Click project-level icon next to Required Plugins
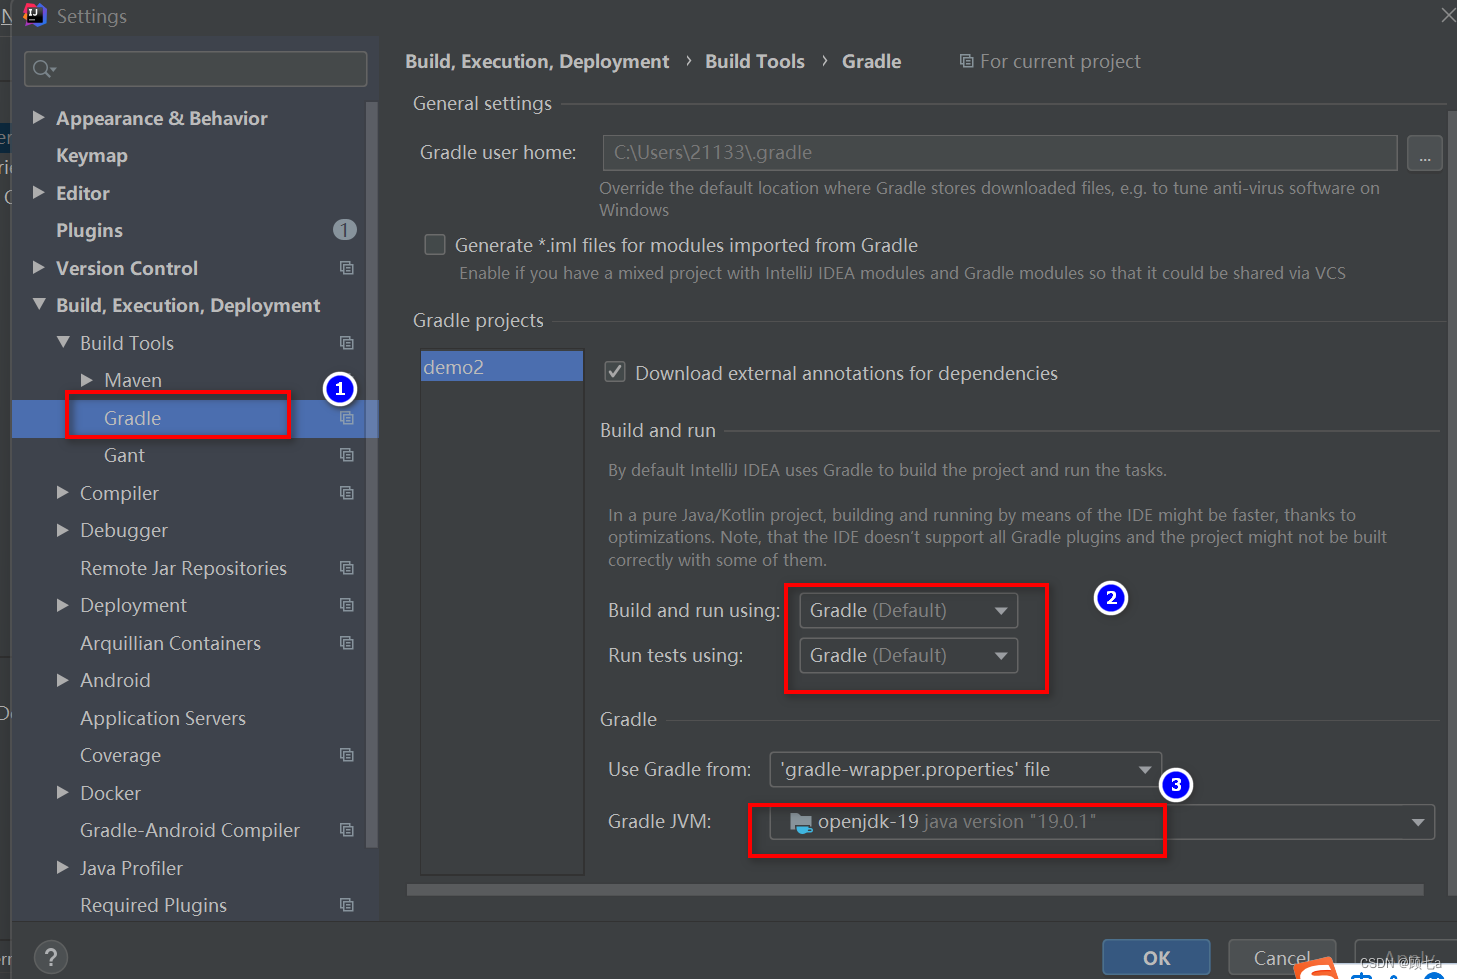 point(347,905)
